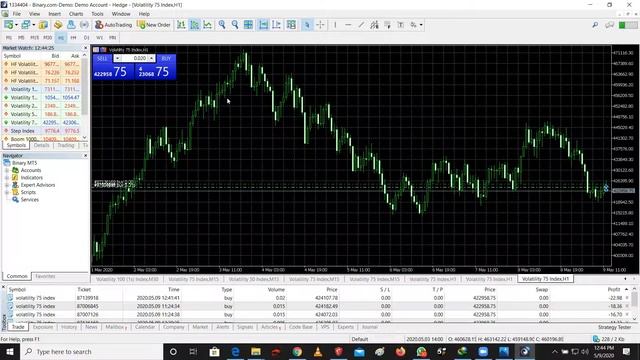Click the Windows taskbar search box
The image size is (640, 360).
(91, 351)
